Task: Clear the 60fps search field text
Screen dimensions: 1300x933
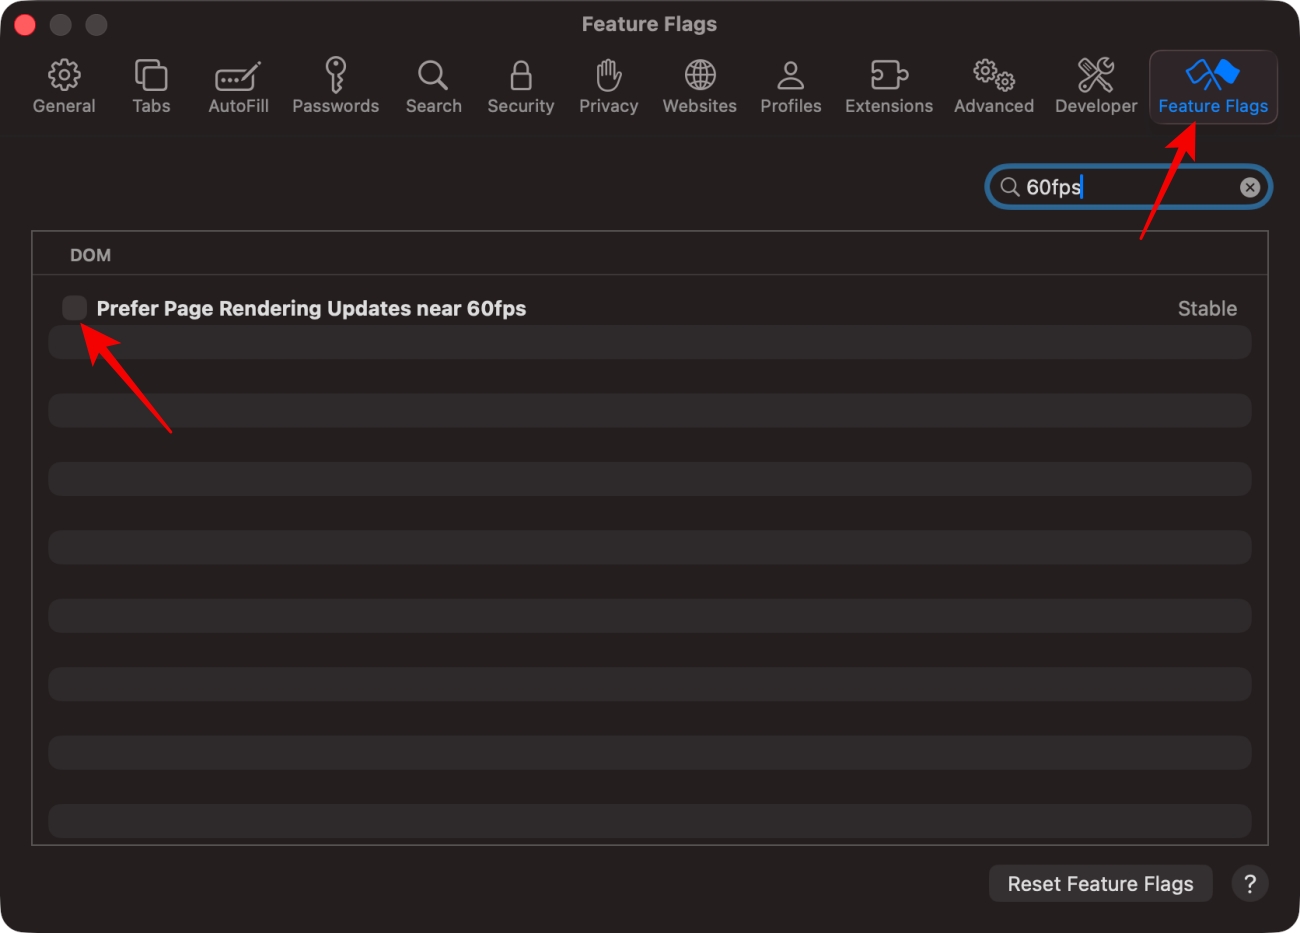Action: pos(1250,187)
